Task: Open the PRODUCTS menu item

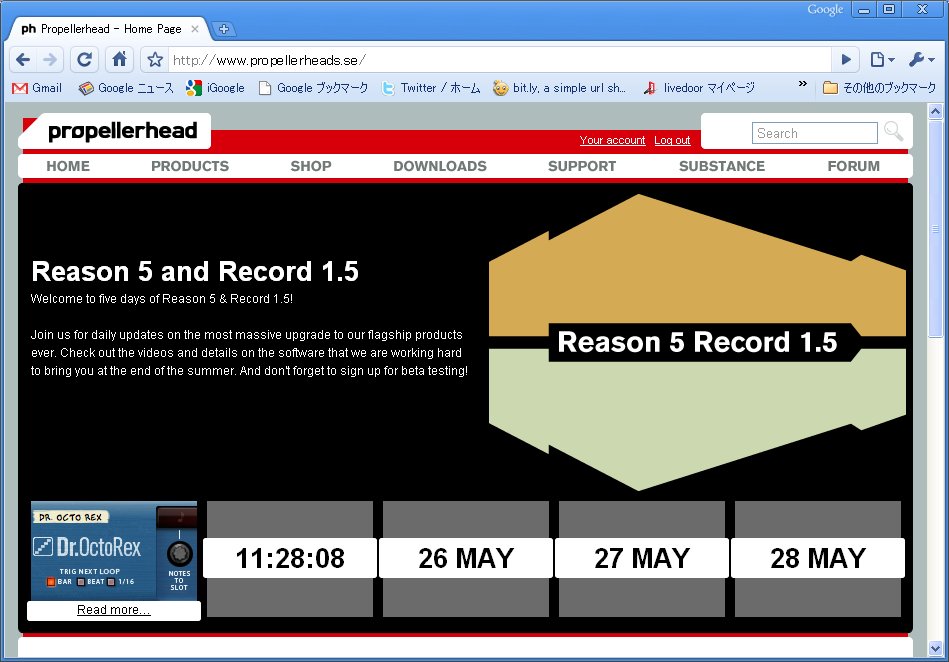Action: (x=190, y=166)
